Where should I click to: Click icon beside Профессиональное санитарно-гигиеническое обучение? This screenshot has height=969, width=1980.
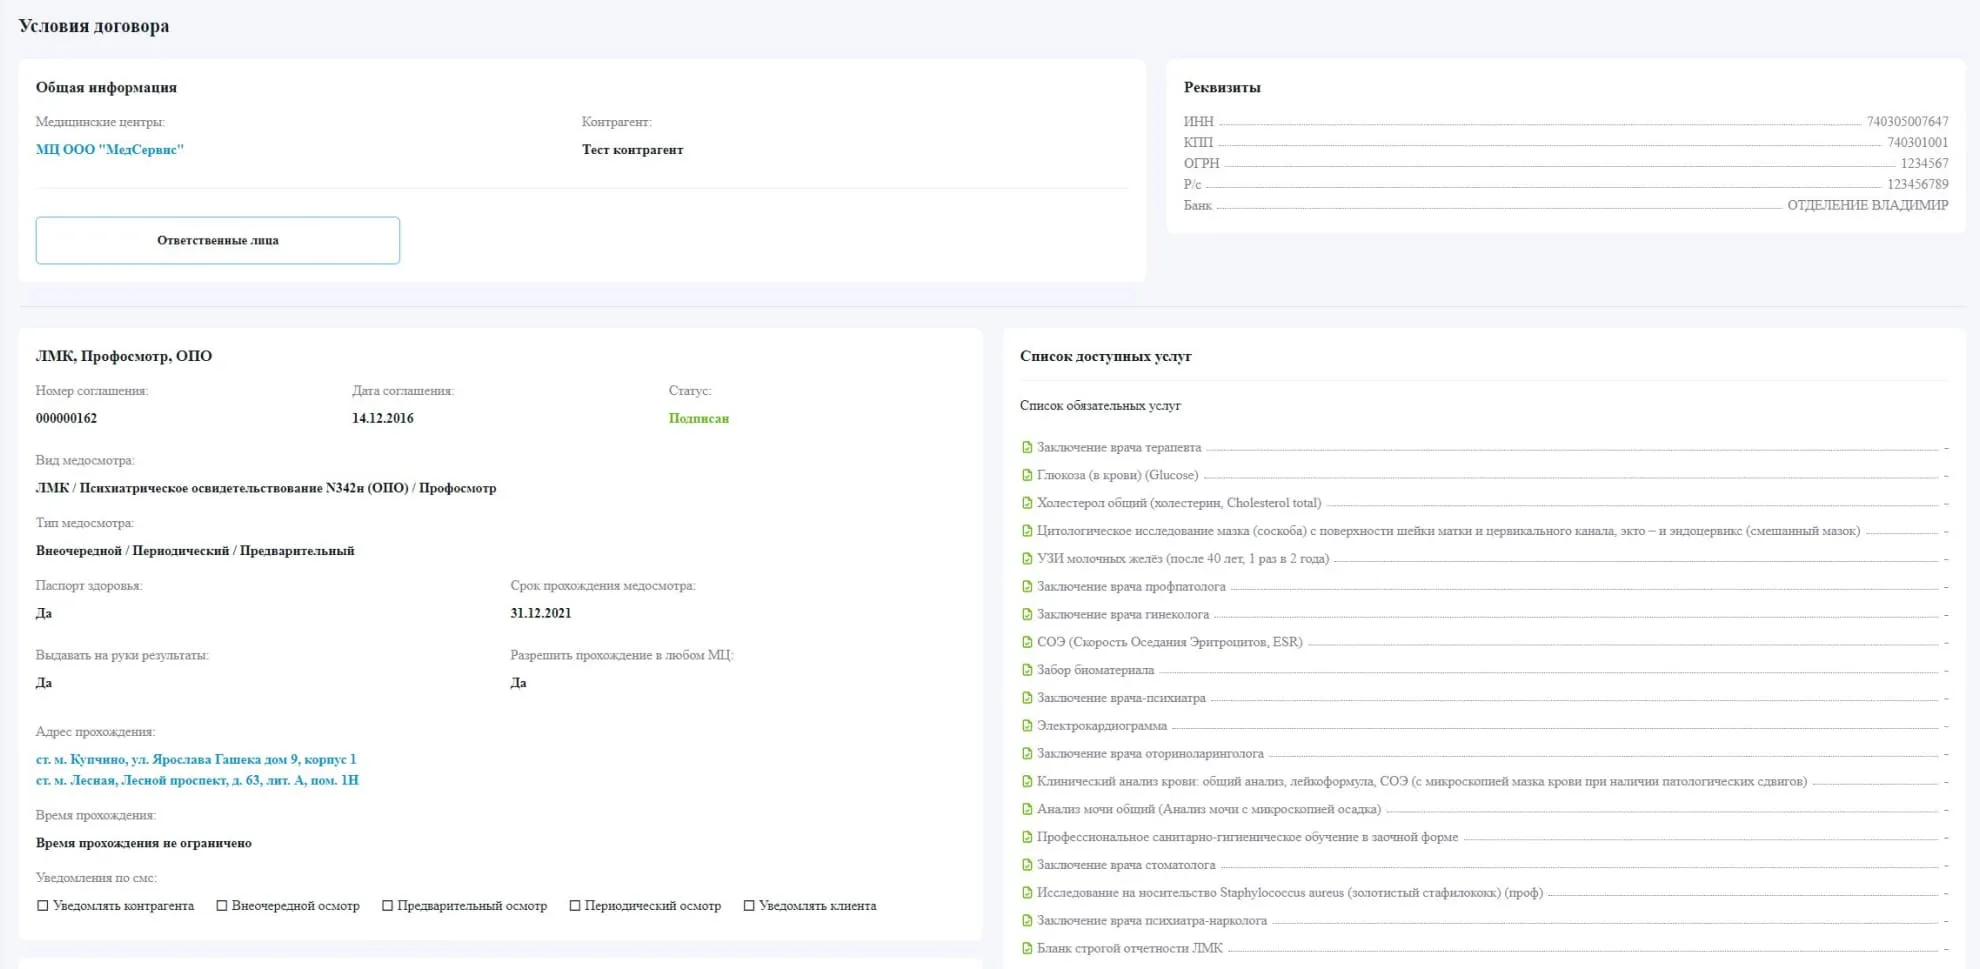pyautogui.click(x=1027, y=837)
